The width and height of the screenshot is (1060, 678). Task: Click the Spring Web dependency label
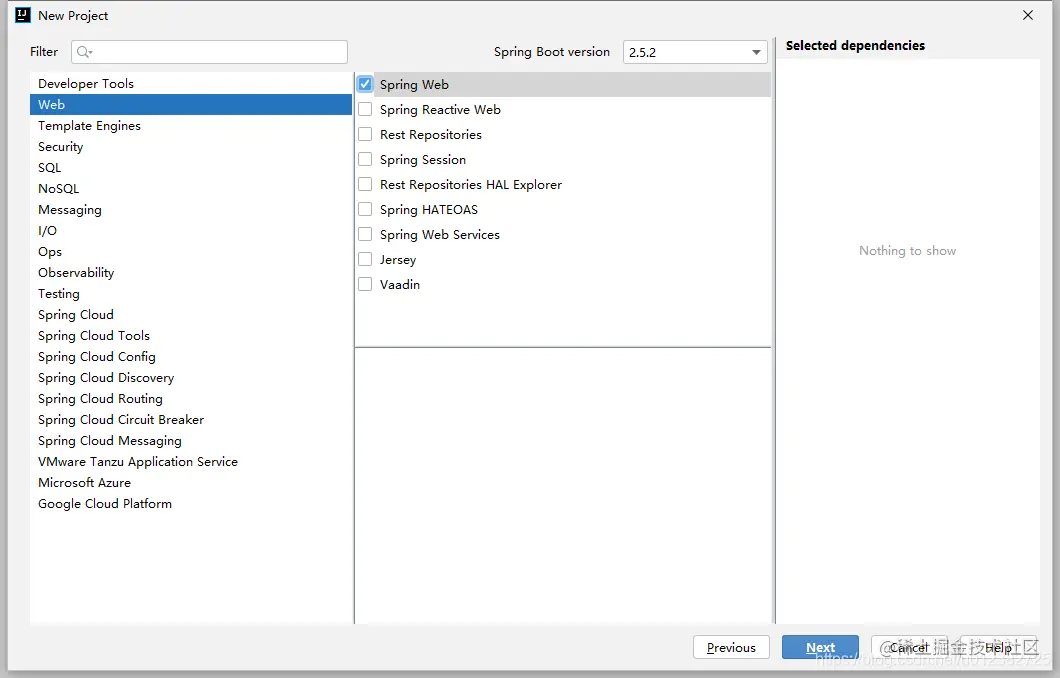tap(414, 84)
